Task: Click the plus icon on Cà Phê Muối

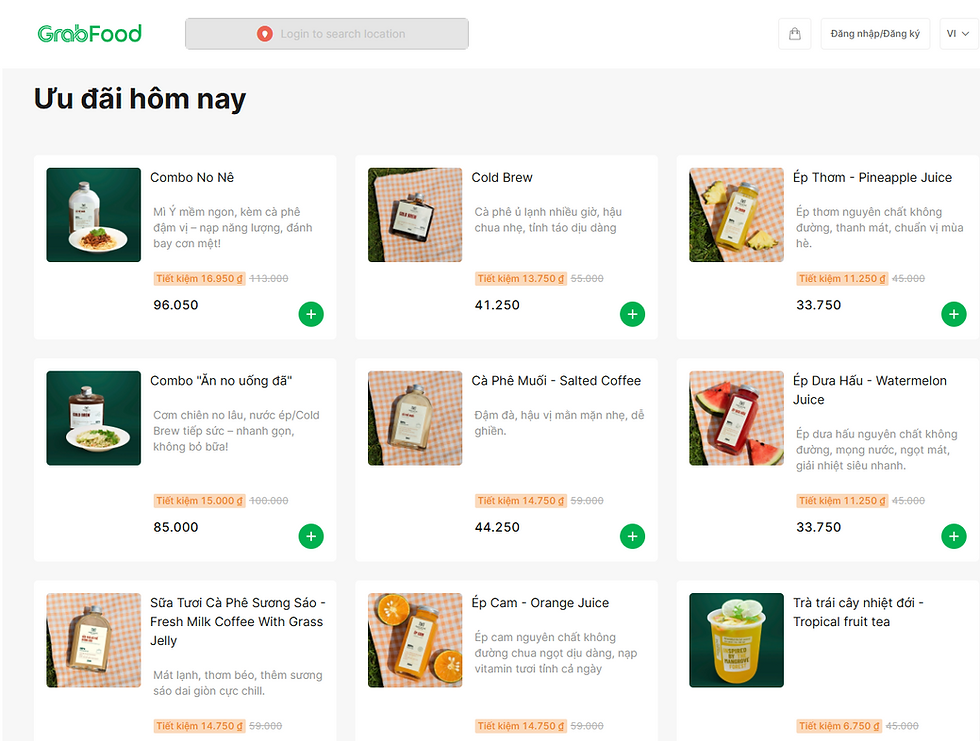Action: tap(632, 536)
